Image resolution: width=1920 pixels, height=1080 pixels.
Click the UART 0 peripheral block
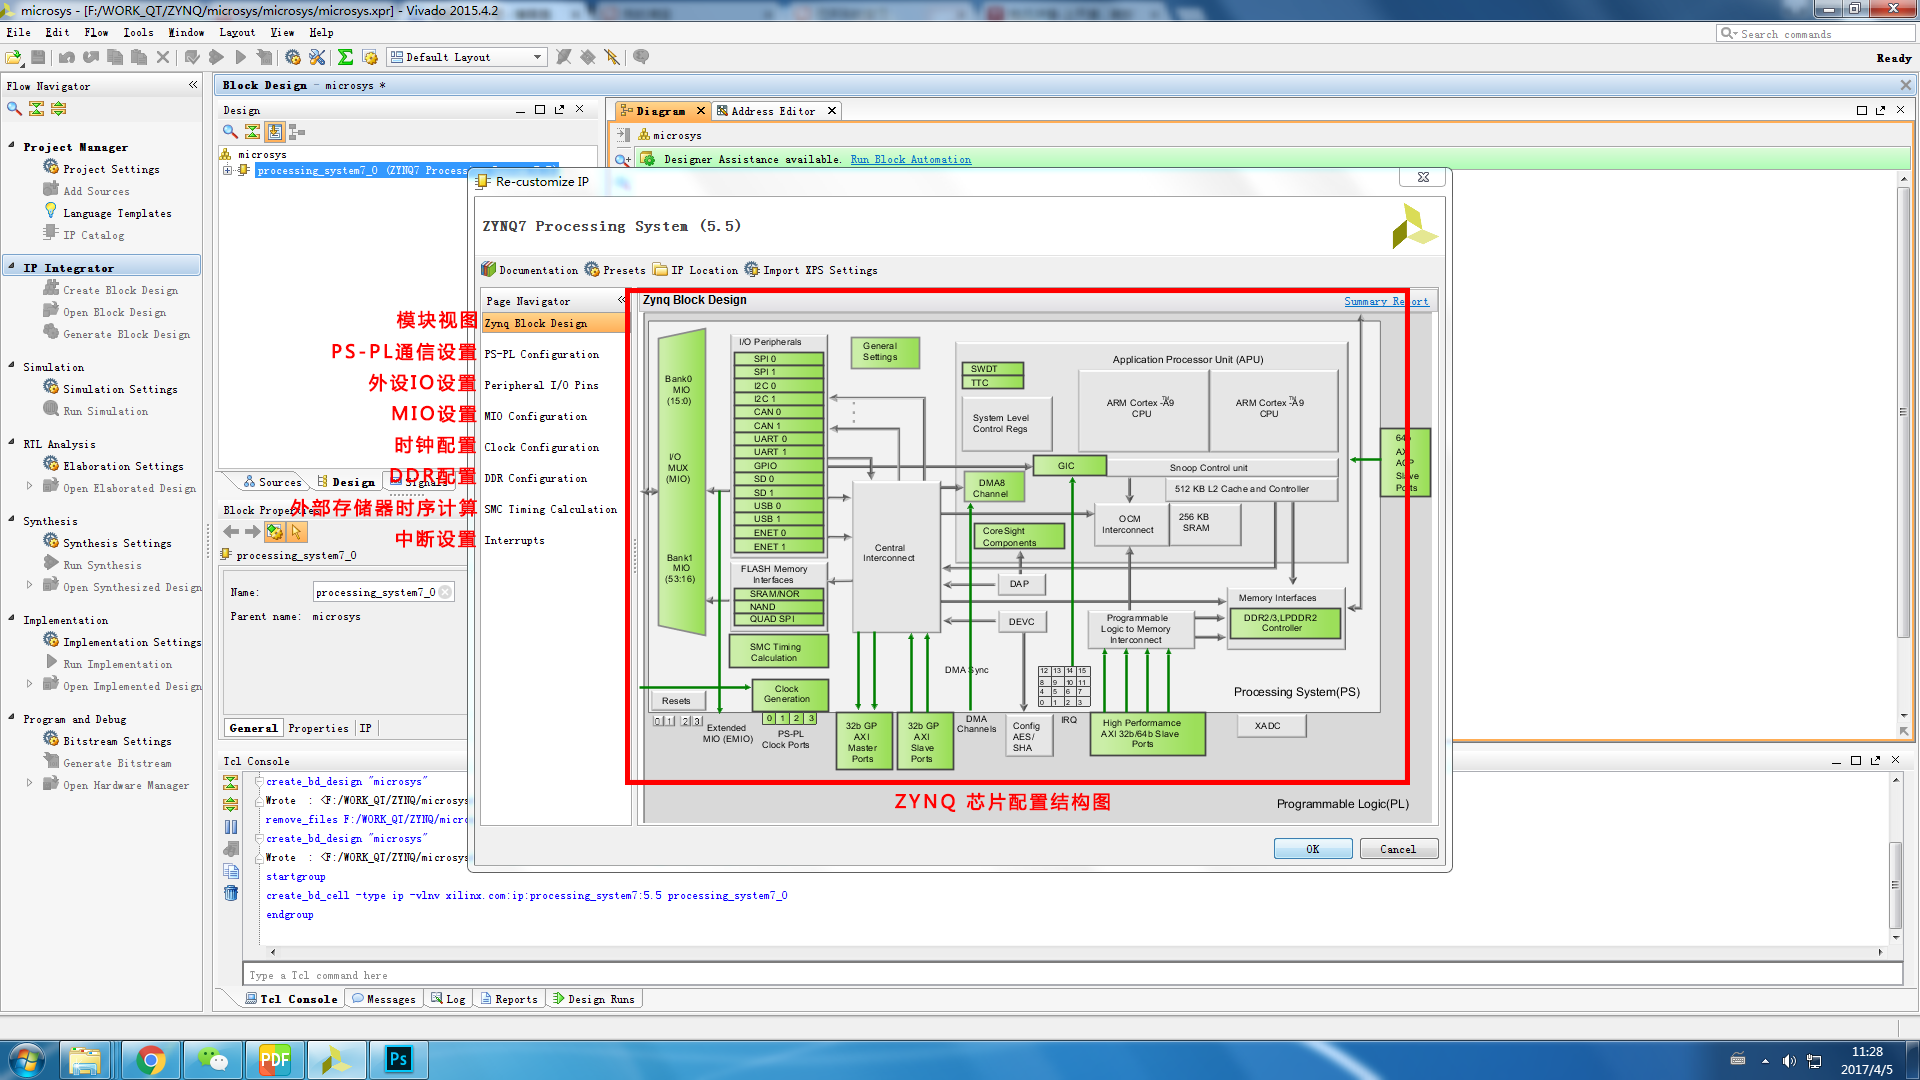point(778,439)
